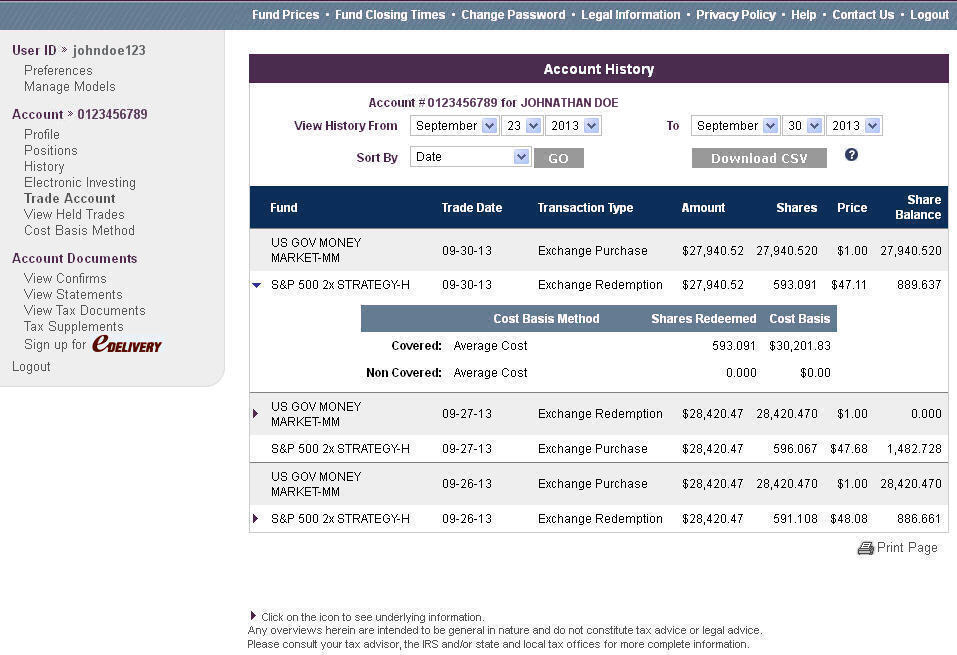This screenshot has height=655, width=957.
Task: Open Legal Information page
Action: 630,15
